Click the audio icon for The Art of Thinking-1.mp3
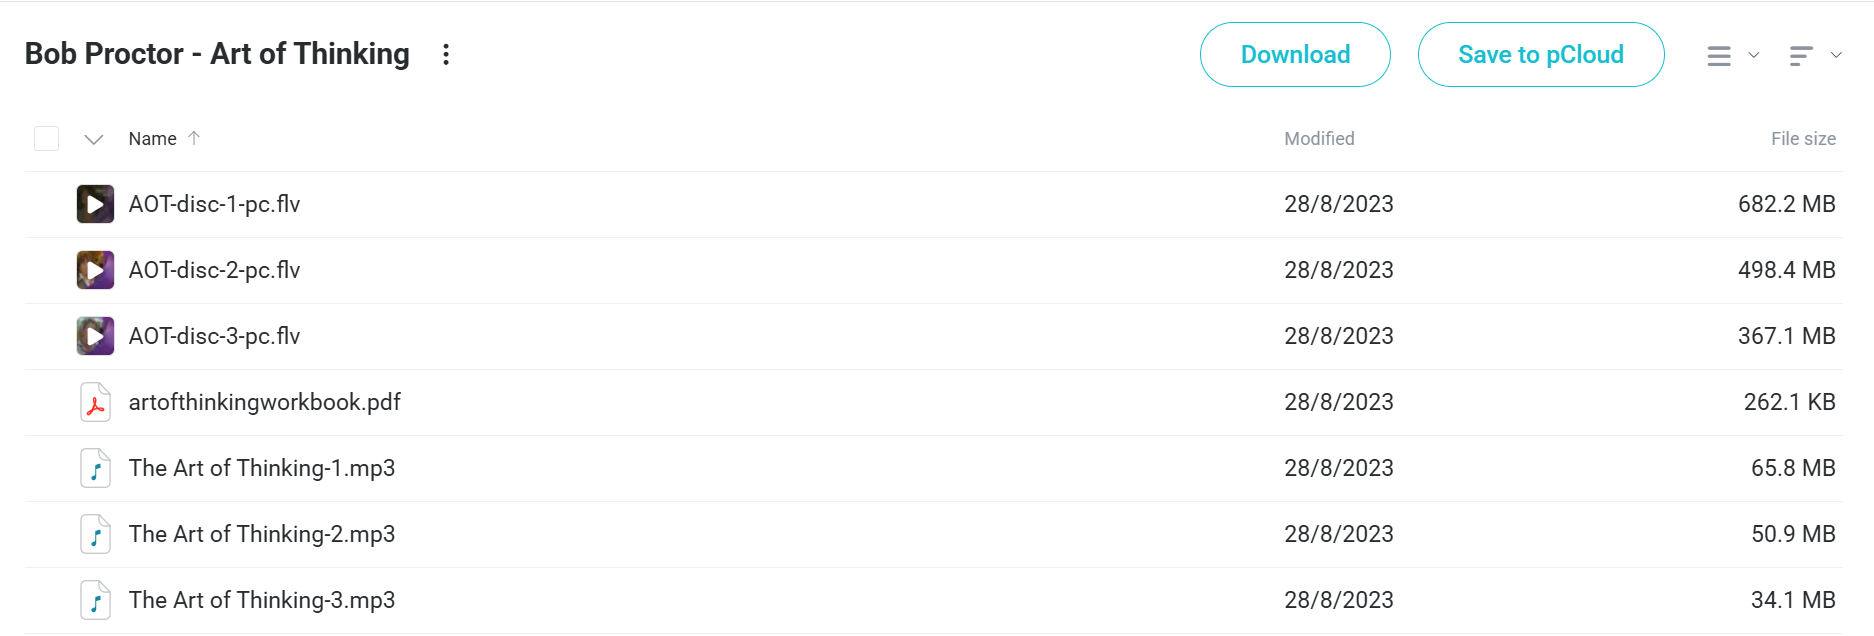Image resolution: width=1874 pixels, height=636 pixels. [95, 468]
